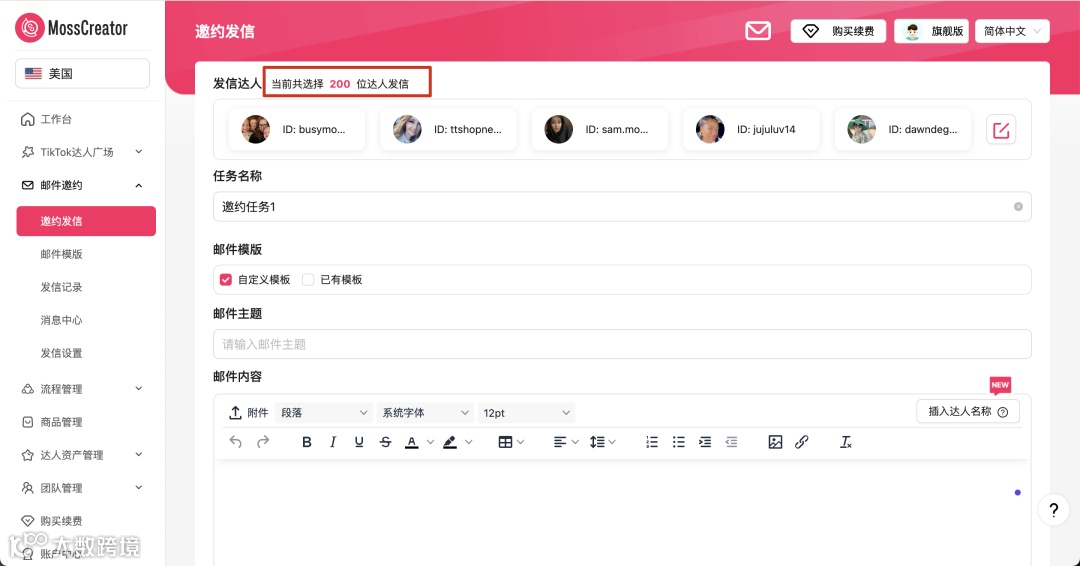Focus the 邮件主题 input field
The height and width of the screenshot is (566, 1080).
622,344
